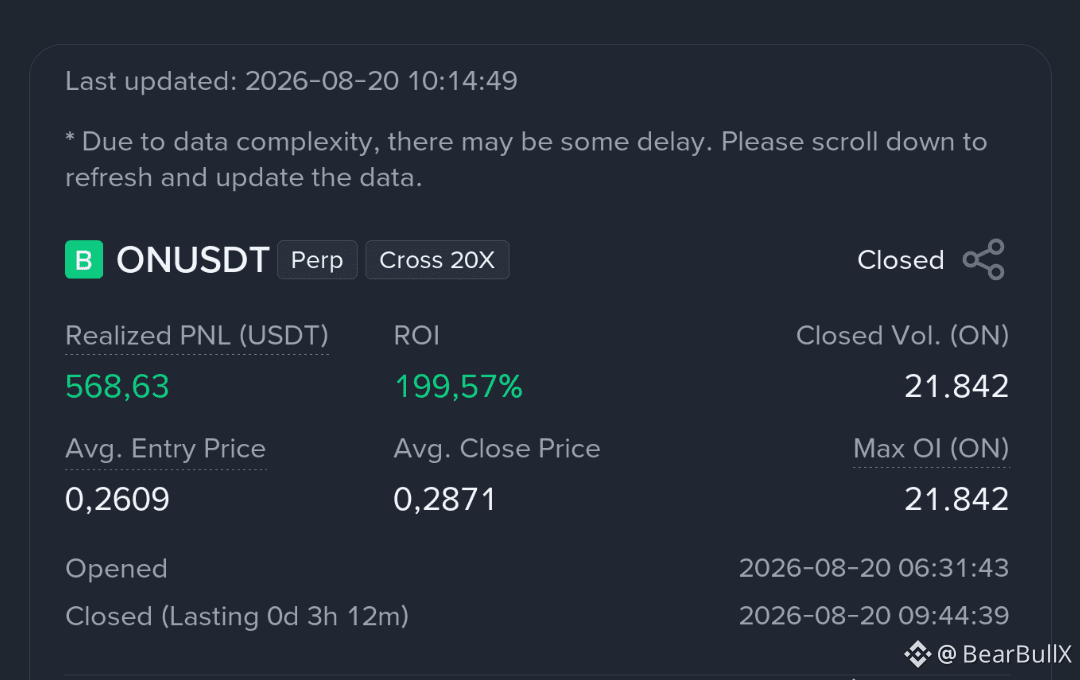Select the Cross 20X leverage tag
This screenshot has width=1080, height=680.
tap(437, 260)
